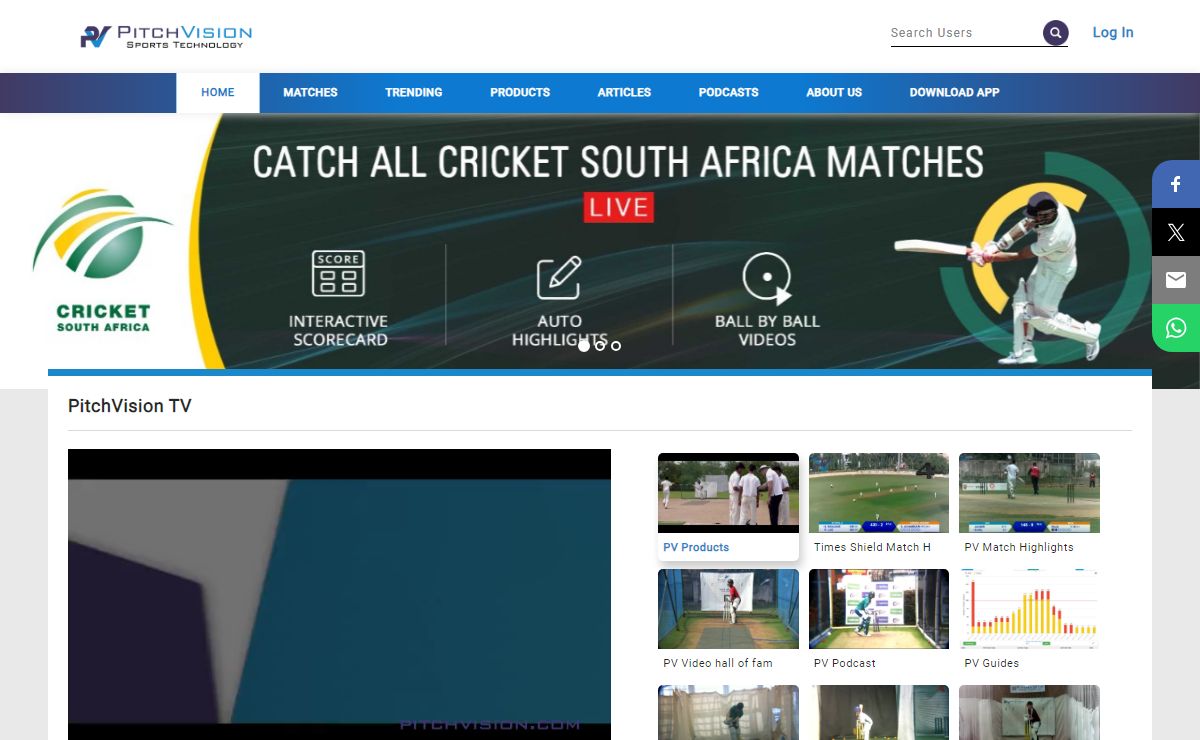The width and height of the screenshot is (1200, 740).
Task: Open the Trending menu
Action: 414,93
